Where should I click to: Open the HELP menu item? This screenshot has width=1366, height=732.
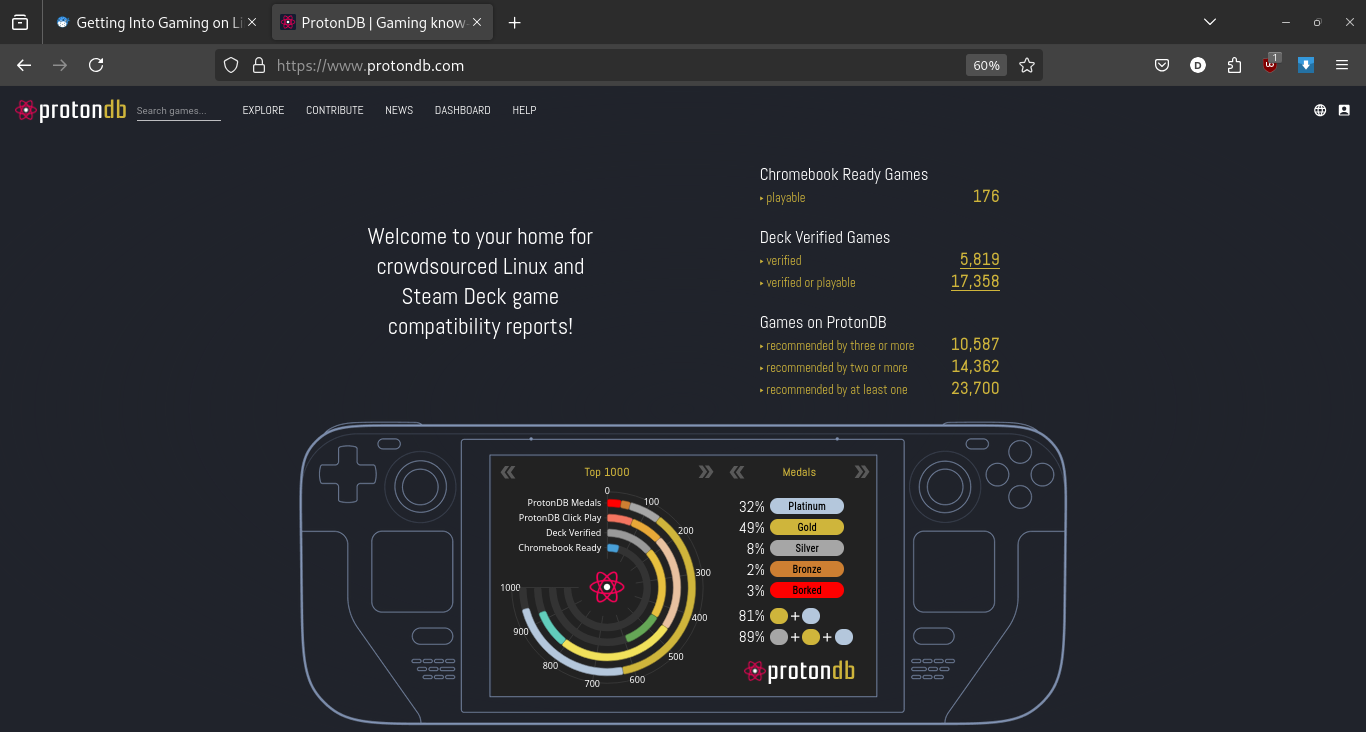pos(524,110)
